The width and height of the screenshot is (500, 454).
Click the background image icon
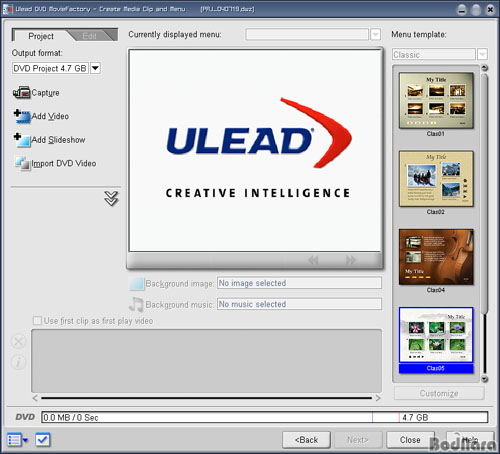136,283
